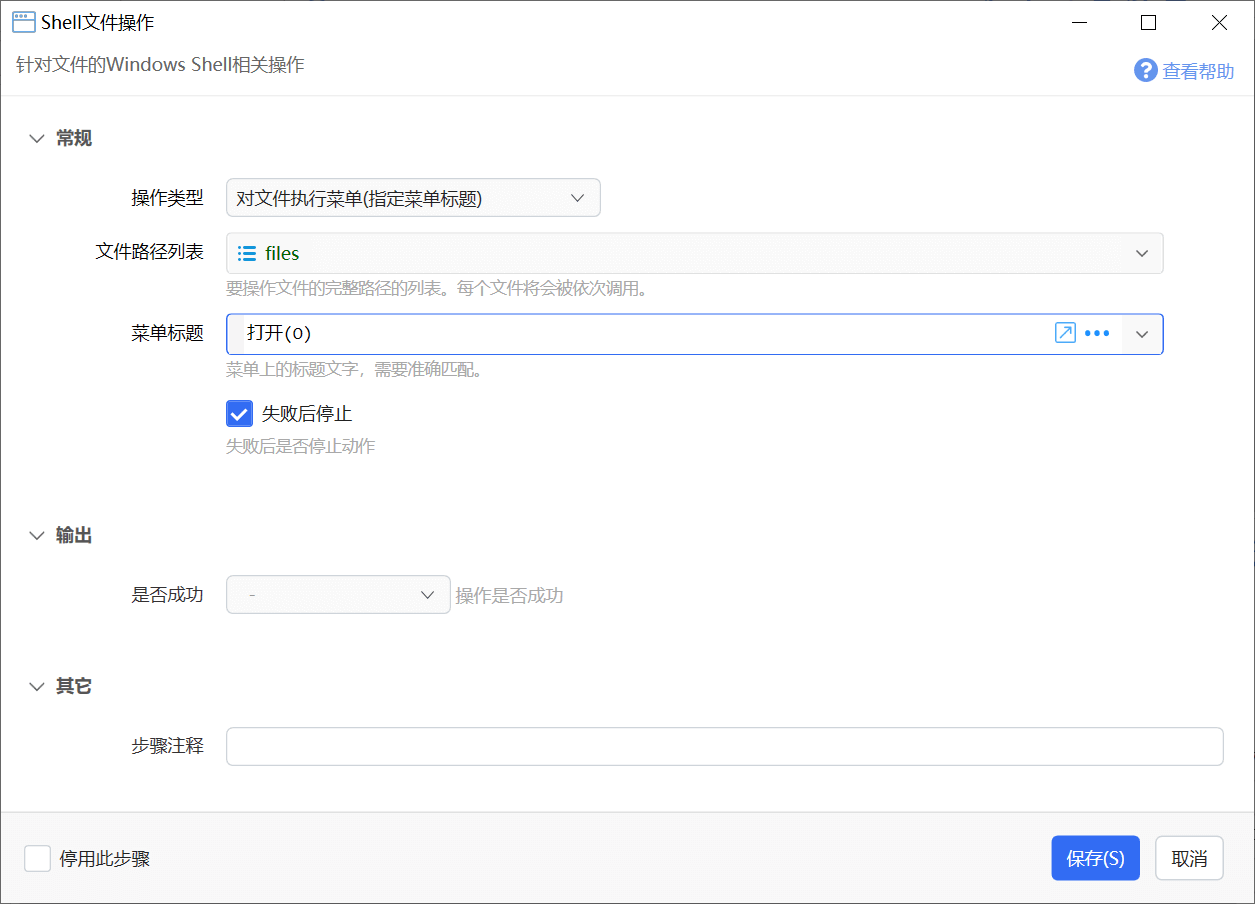This screenshot has height=904, width=1255.
Task: Collapse the 输出 section
Action: 37,536
